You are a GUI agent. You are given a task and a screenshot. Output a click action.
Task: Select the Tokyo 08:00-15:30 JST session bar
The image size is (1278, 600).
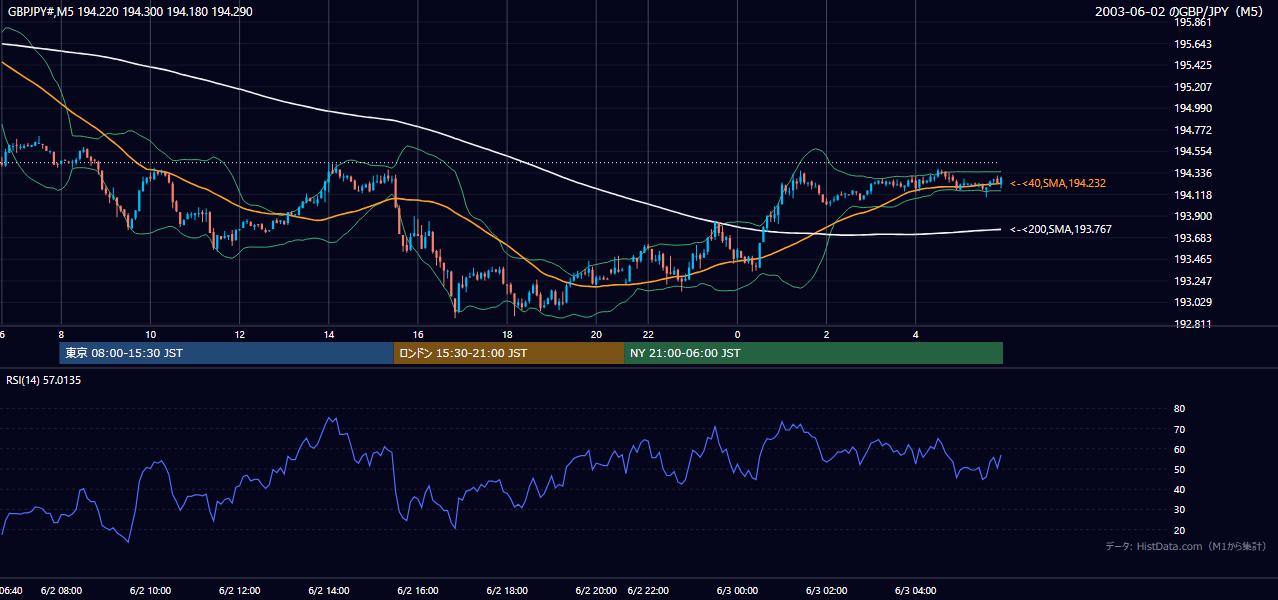coord(227,353)
